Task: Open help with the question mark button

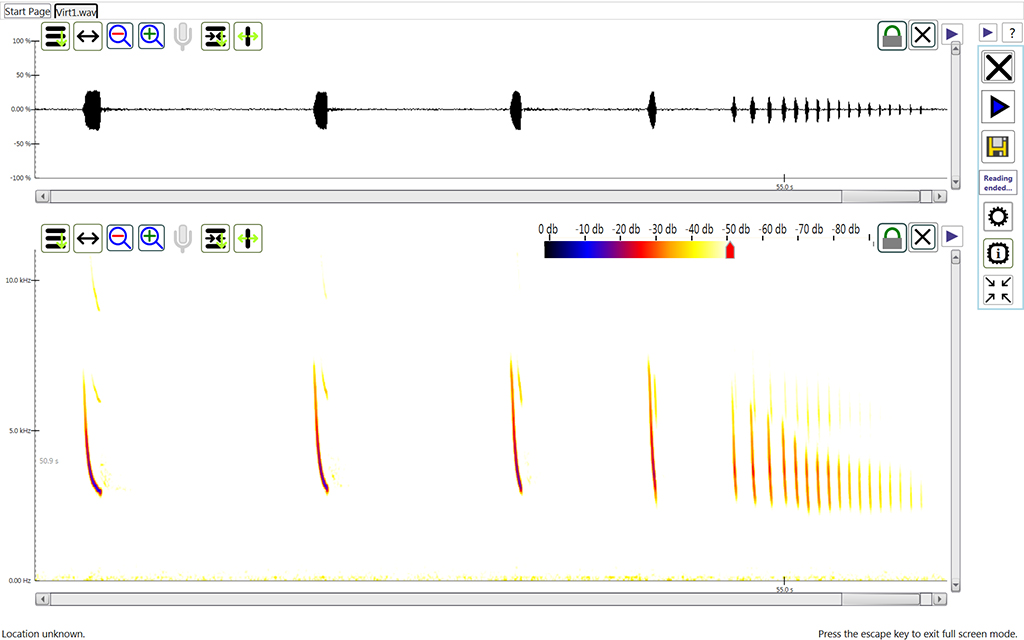Action: click(1010, 33)
